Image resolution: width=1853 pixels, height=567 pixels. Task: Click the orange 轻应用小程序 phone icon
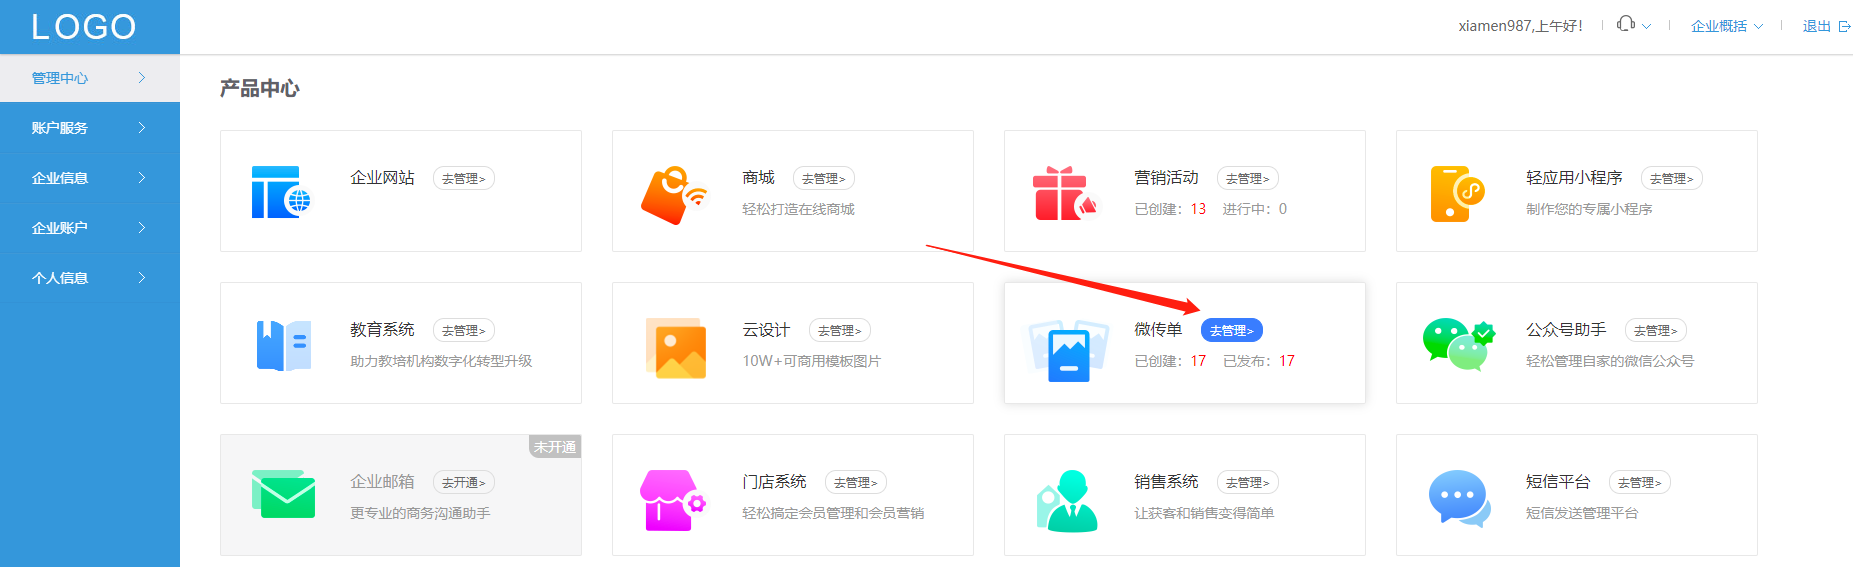click(x=1456, y=193)
